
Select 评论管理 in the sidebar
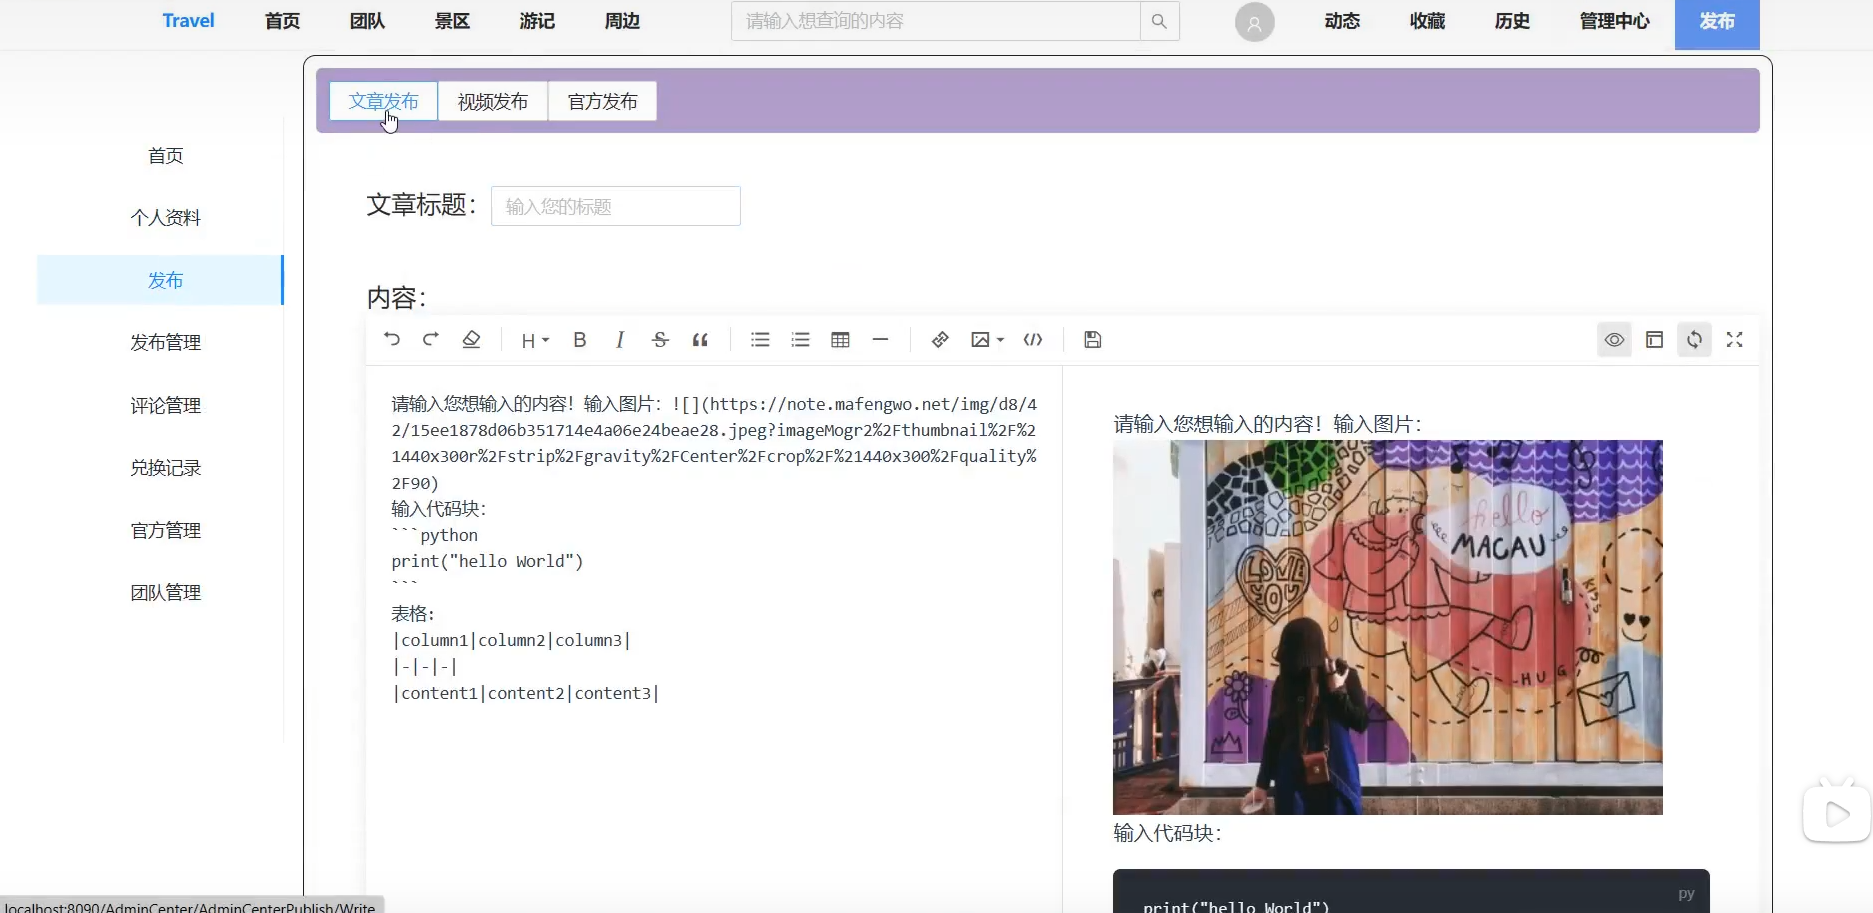tap(166, 405)
